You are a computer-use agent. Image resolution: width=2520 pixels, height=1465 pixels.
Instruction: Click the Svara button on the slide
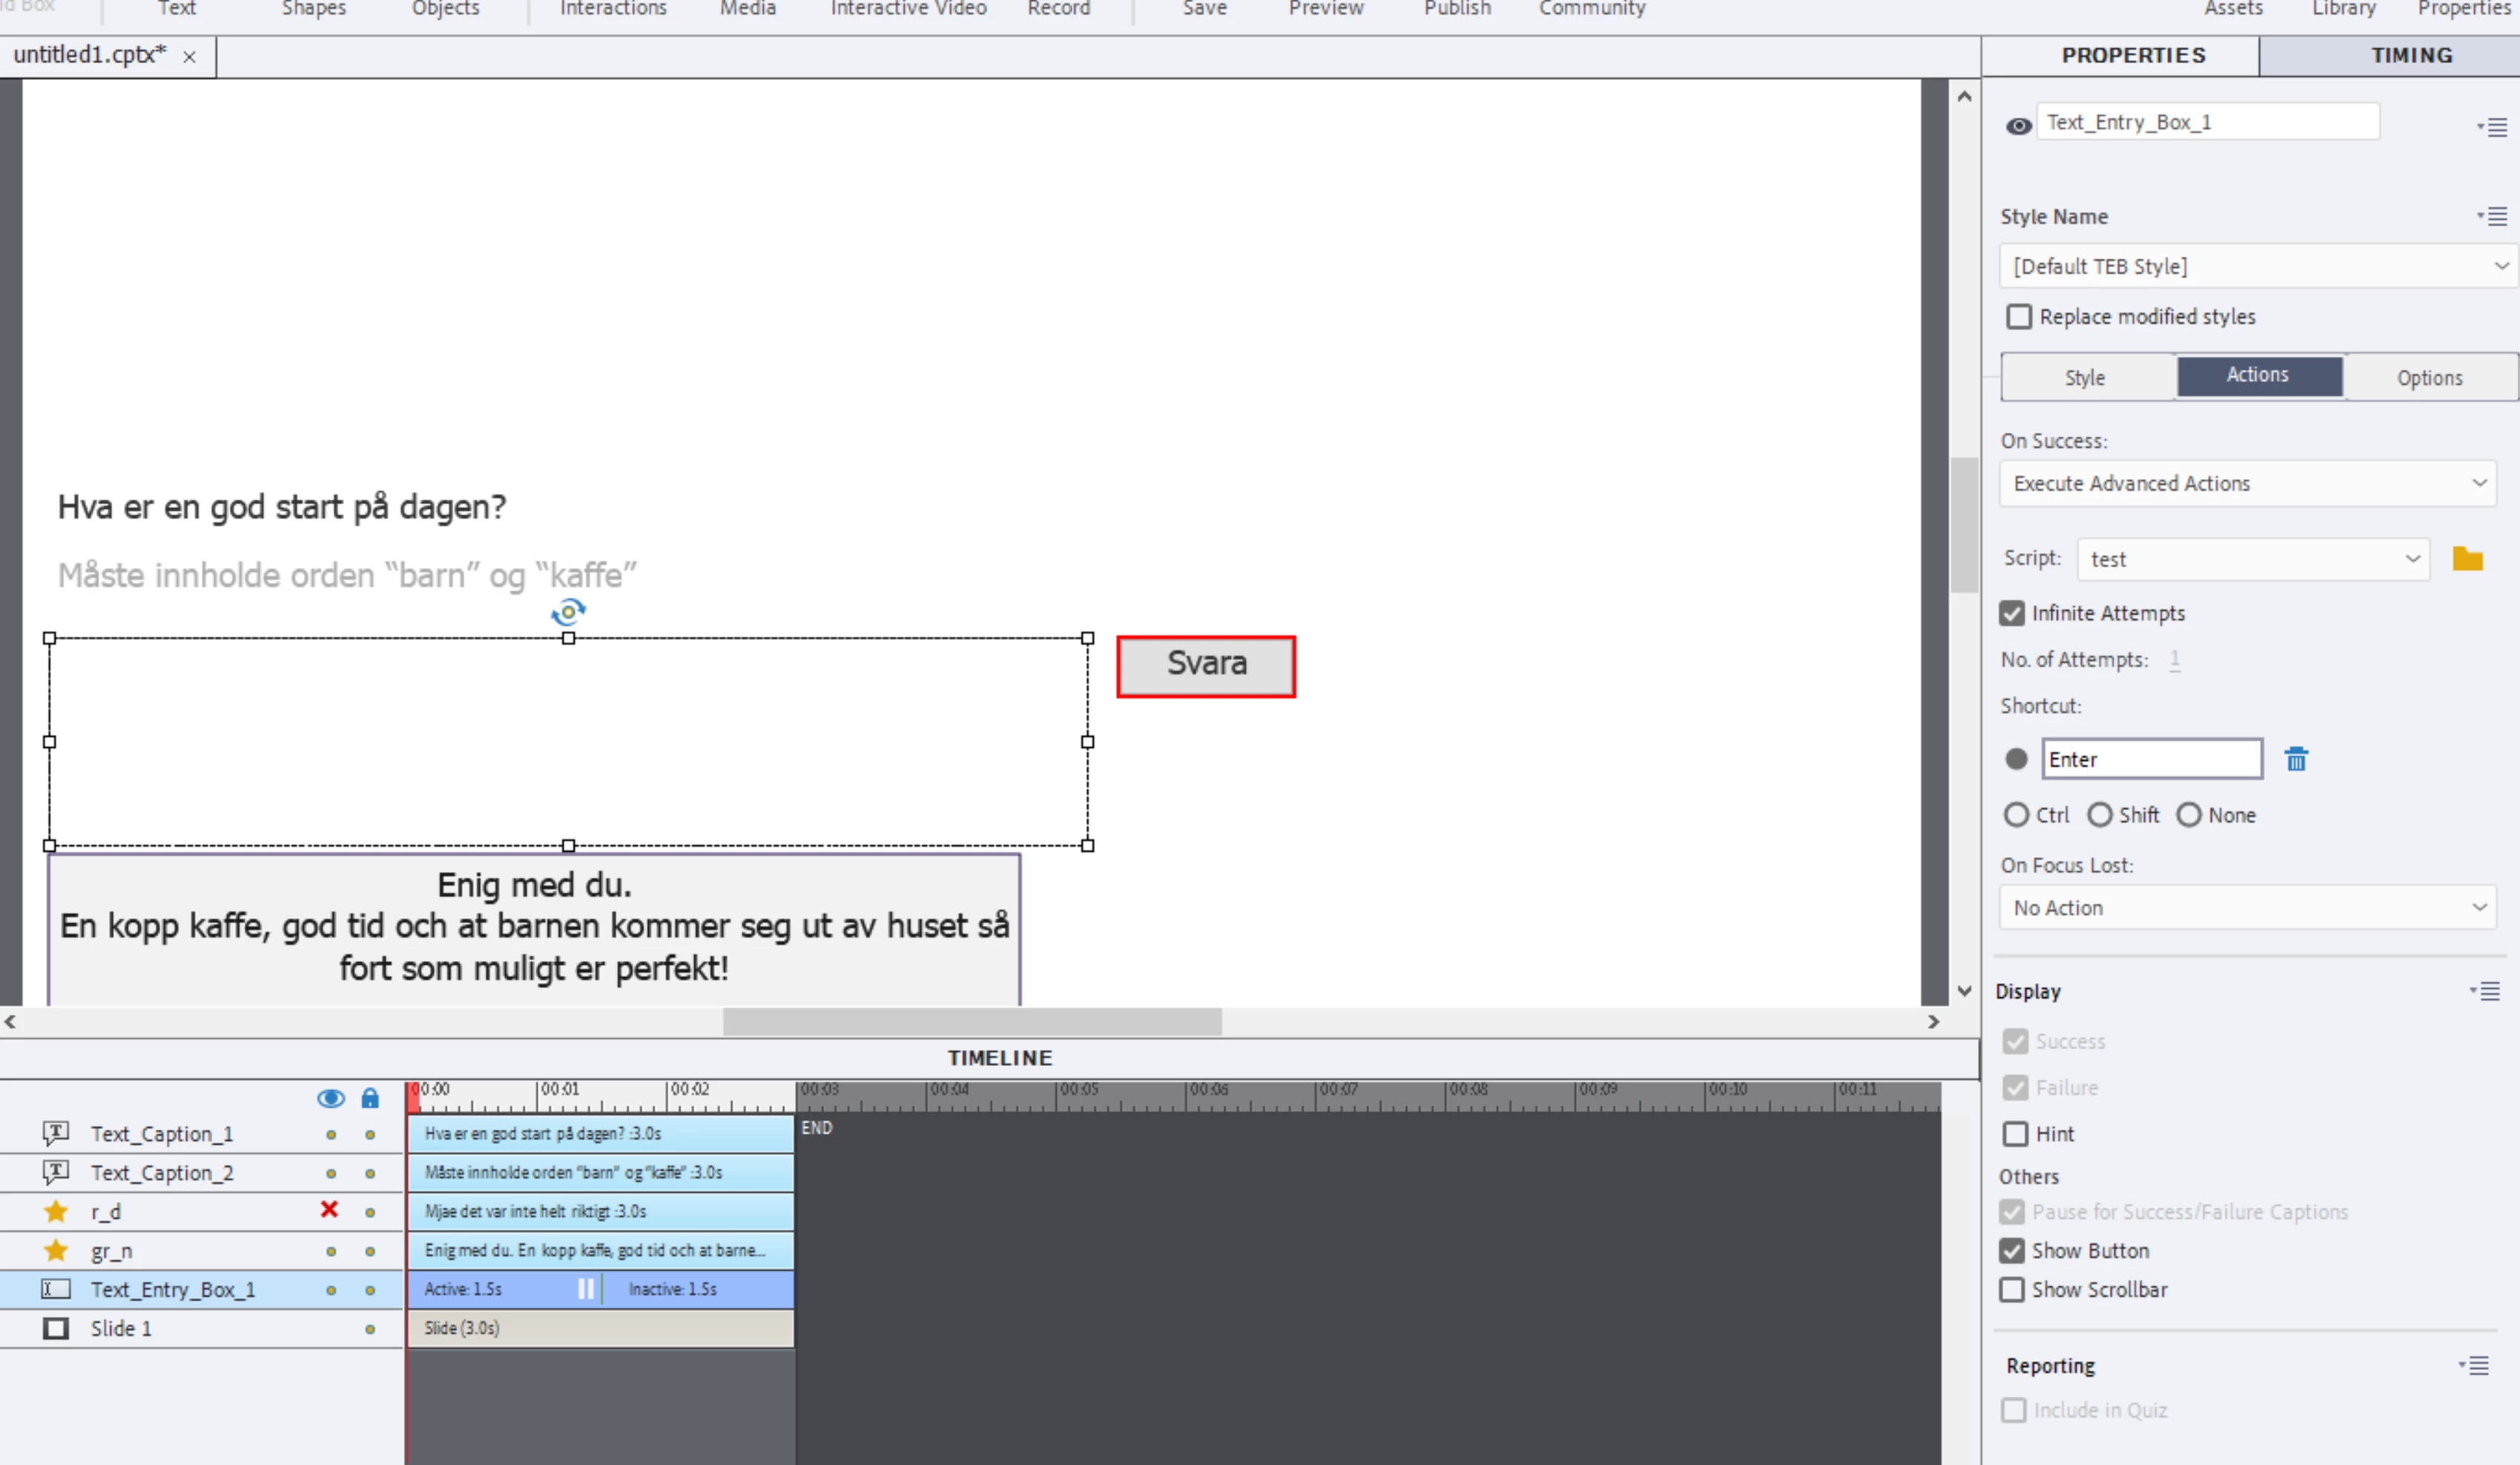[1205, 665]
